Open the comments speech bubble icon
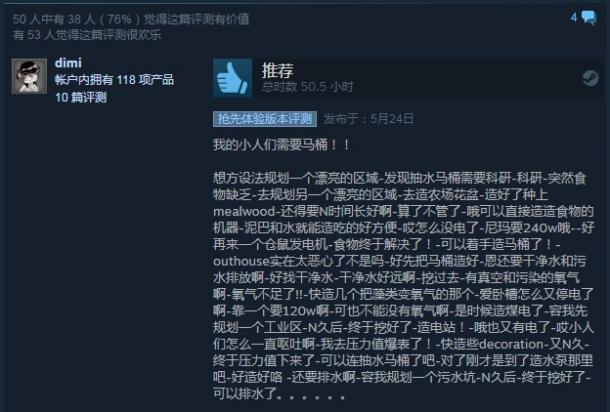The width and height of the screenshot is (610, 412). pyautogui.click(x=589, y=18)
